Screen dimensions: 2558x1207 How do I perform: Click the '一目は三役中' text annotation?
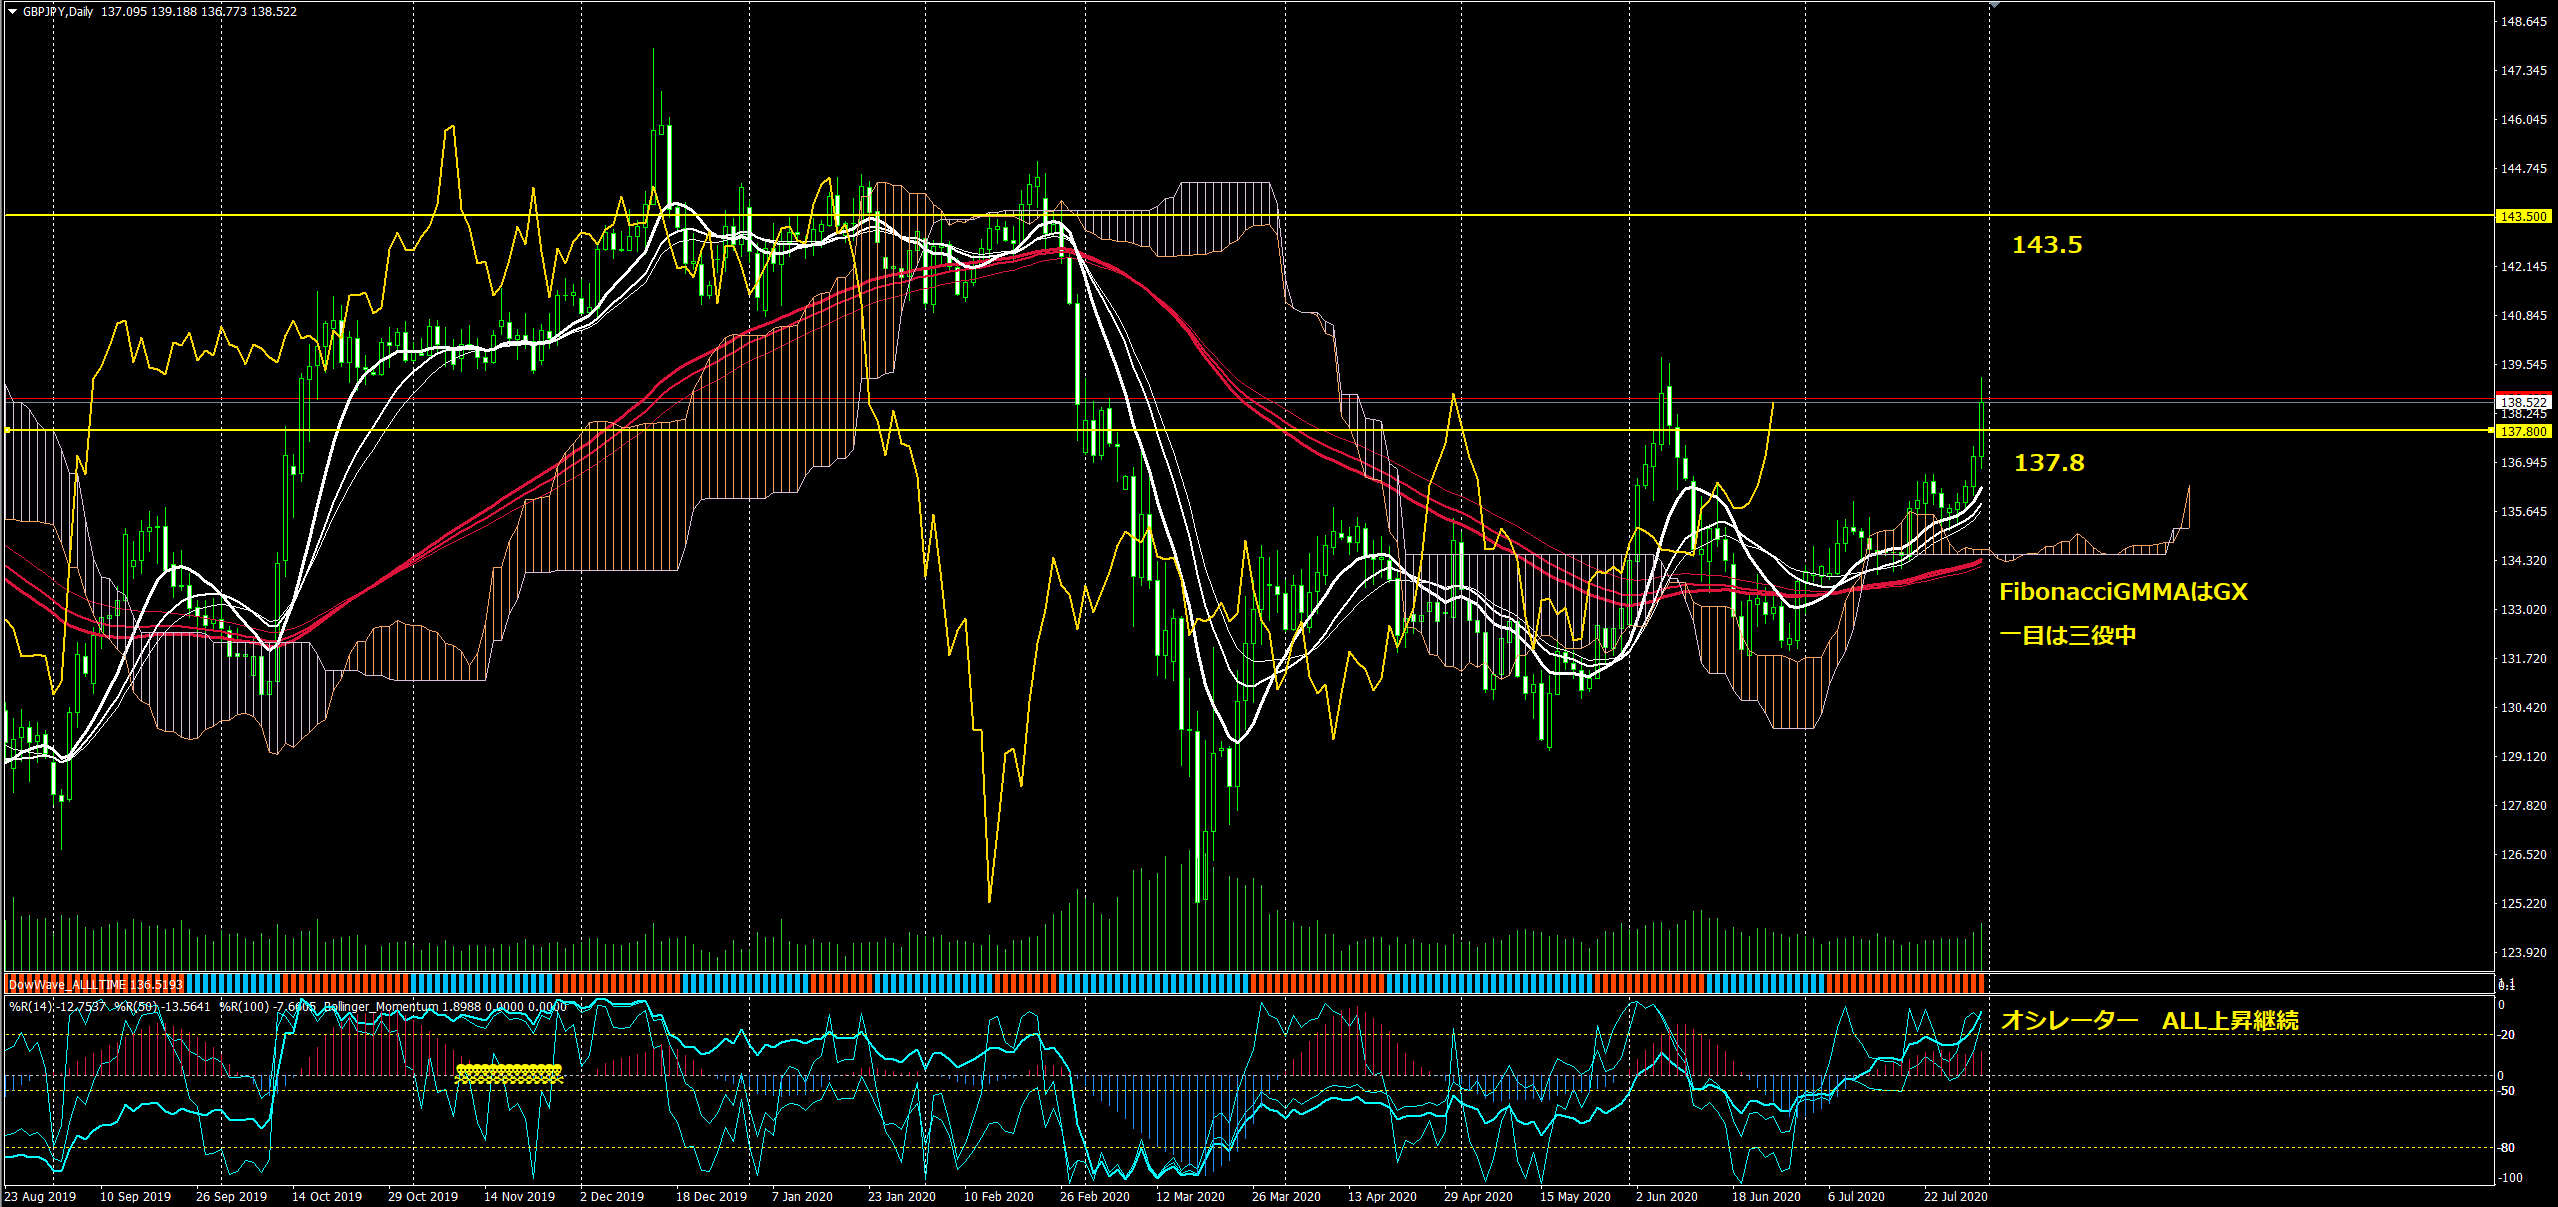click(x=2067, y=635)
